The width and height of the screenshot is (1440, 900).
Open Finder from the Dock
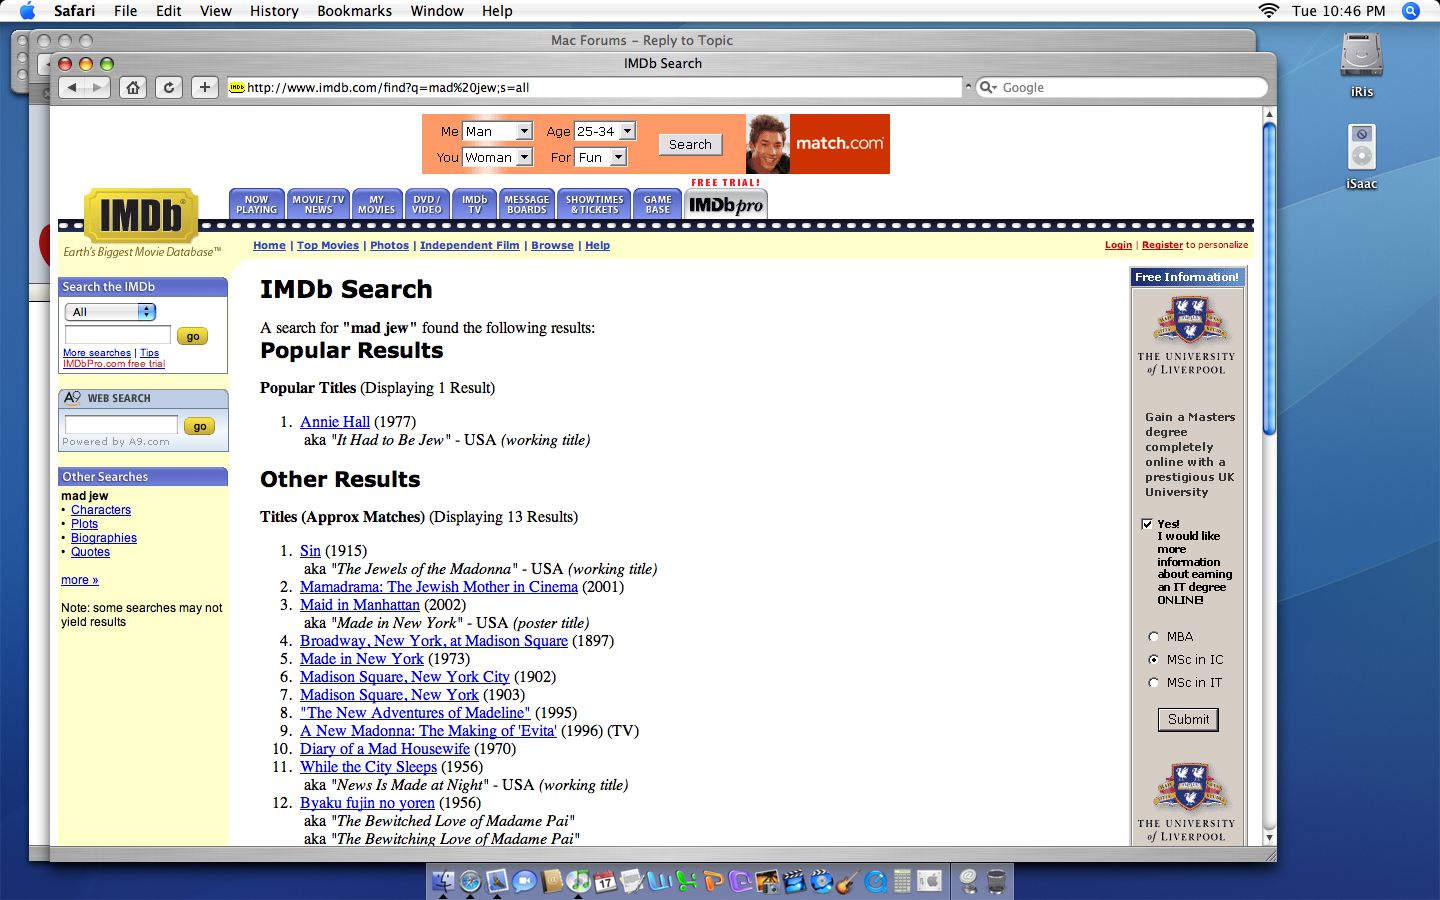pos(444,881)
